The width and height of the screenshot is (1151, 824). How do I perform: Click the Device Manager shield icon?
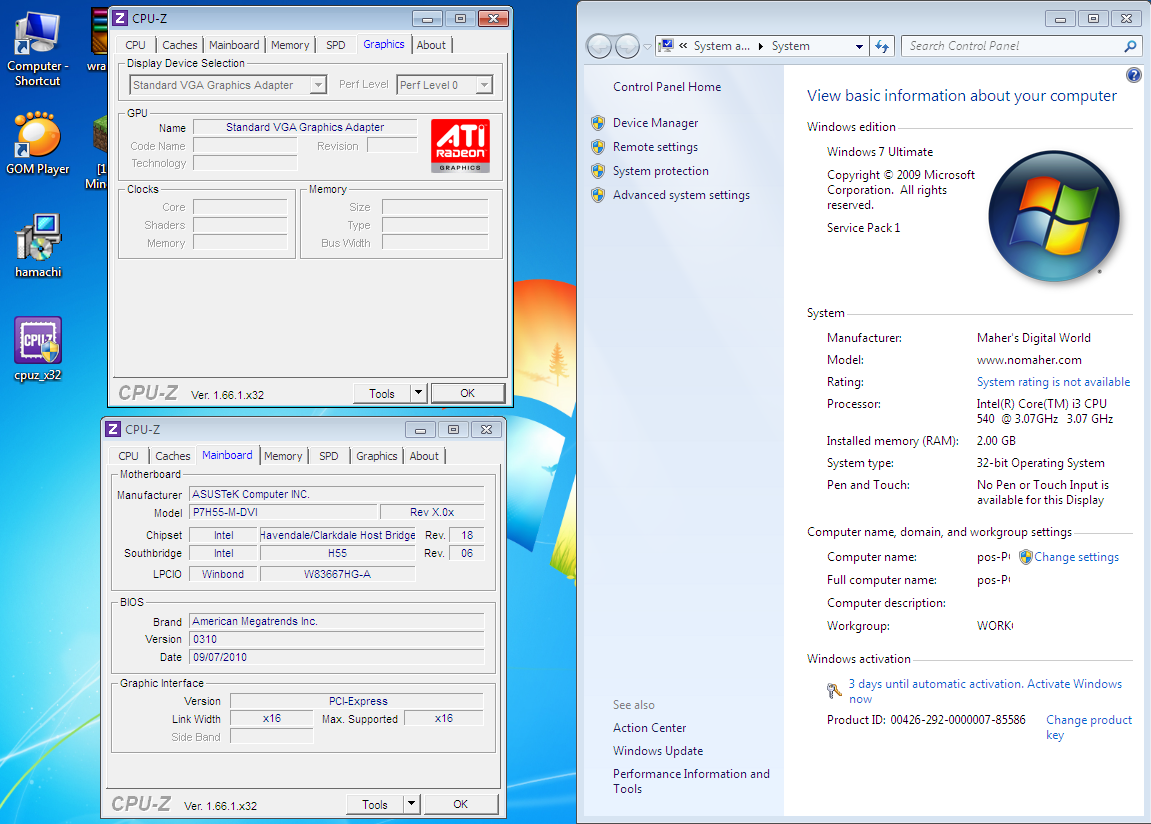click(598, 123)
